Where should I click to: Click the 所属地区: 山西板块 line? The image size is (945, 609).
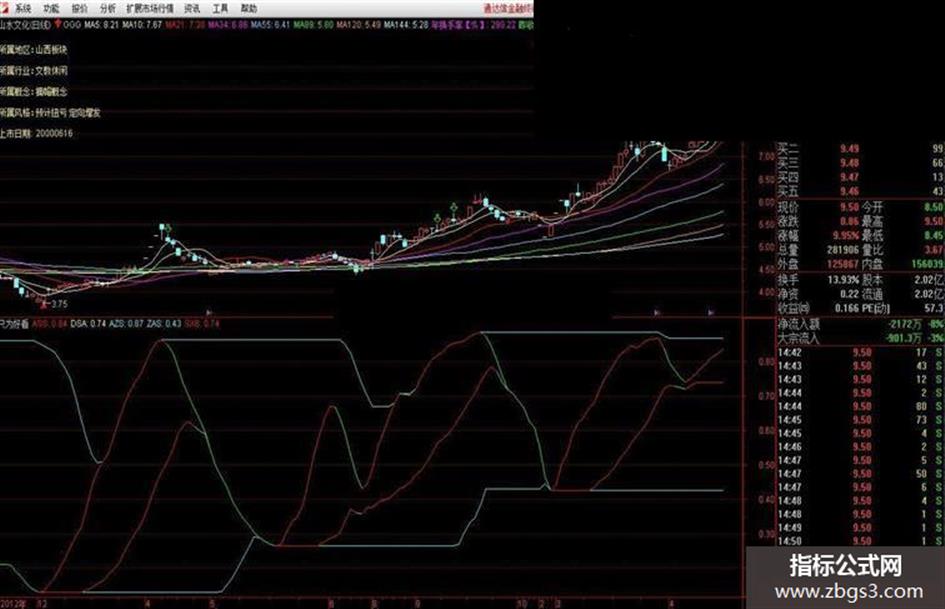click(34, 49)
